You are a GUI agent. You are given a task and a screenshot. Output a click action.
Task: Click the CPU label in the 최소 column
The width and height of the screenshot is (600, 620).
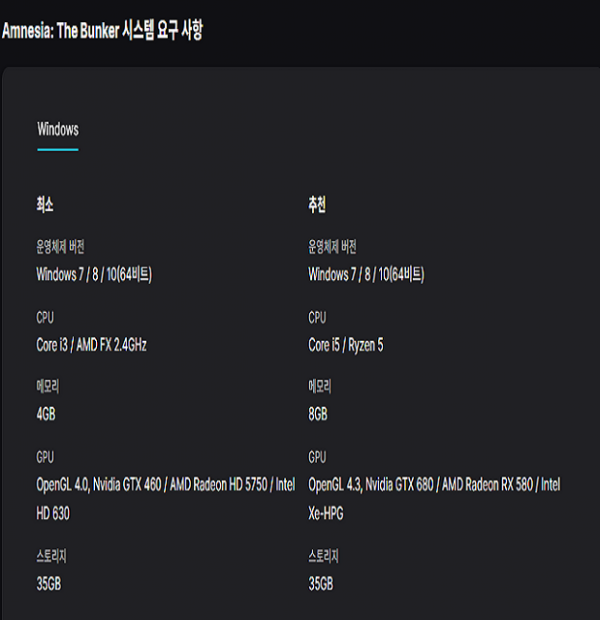(x=45, y=317)
